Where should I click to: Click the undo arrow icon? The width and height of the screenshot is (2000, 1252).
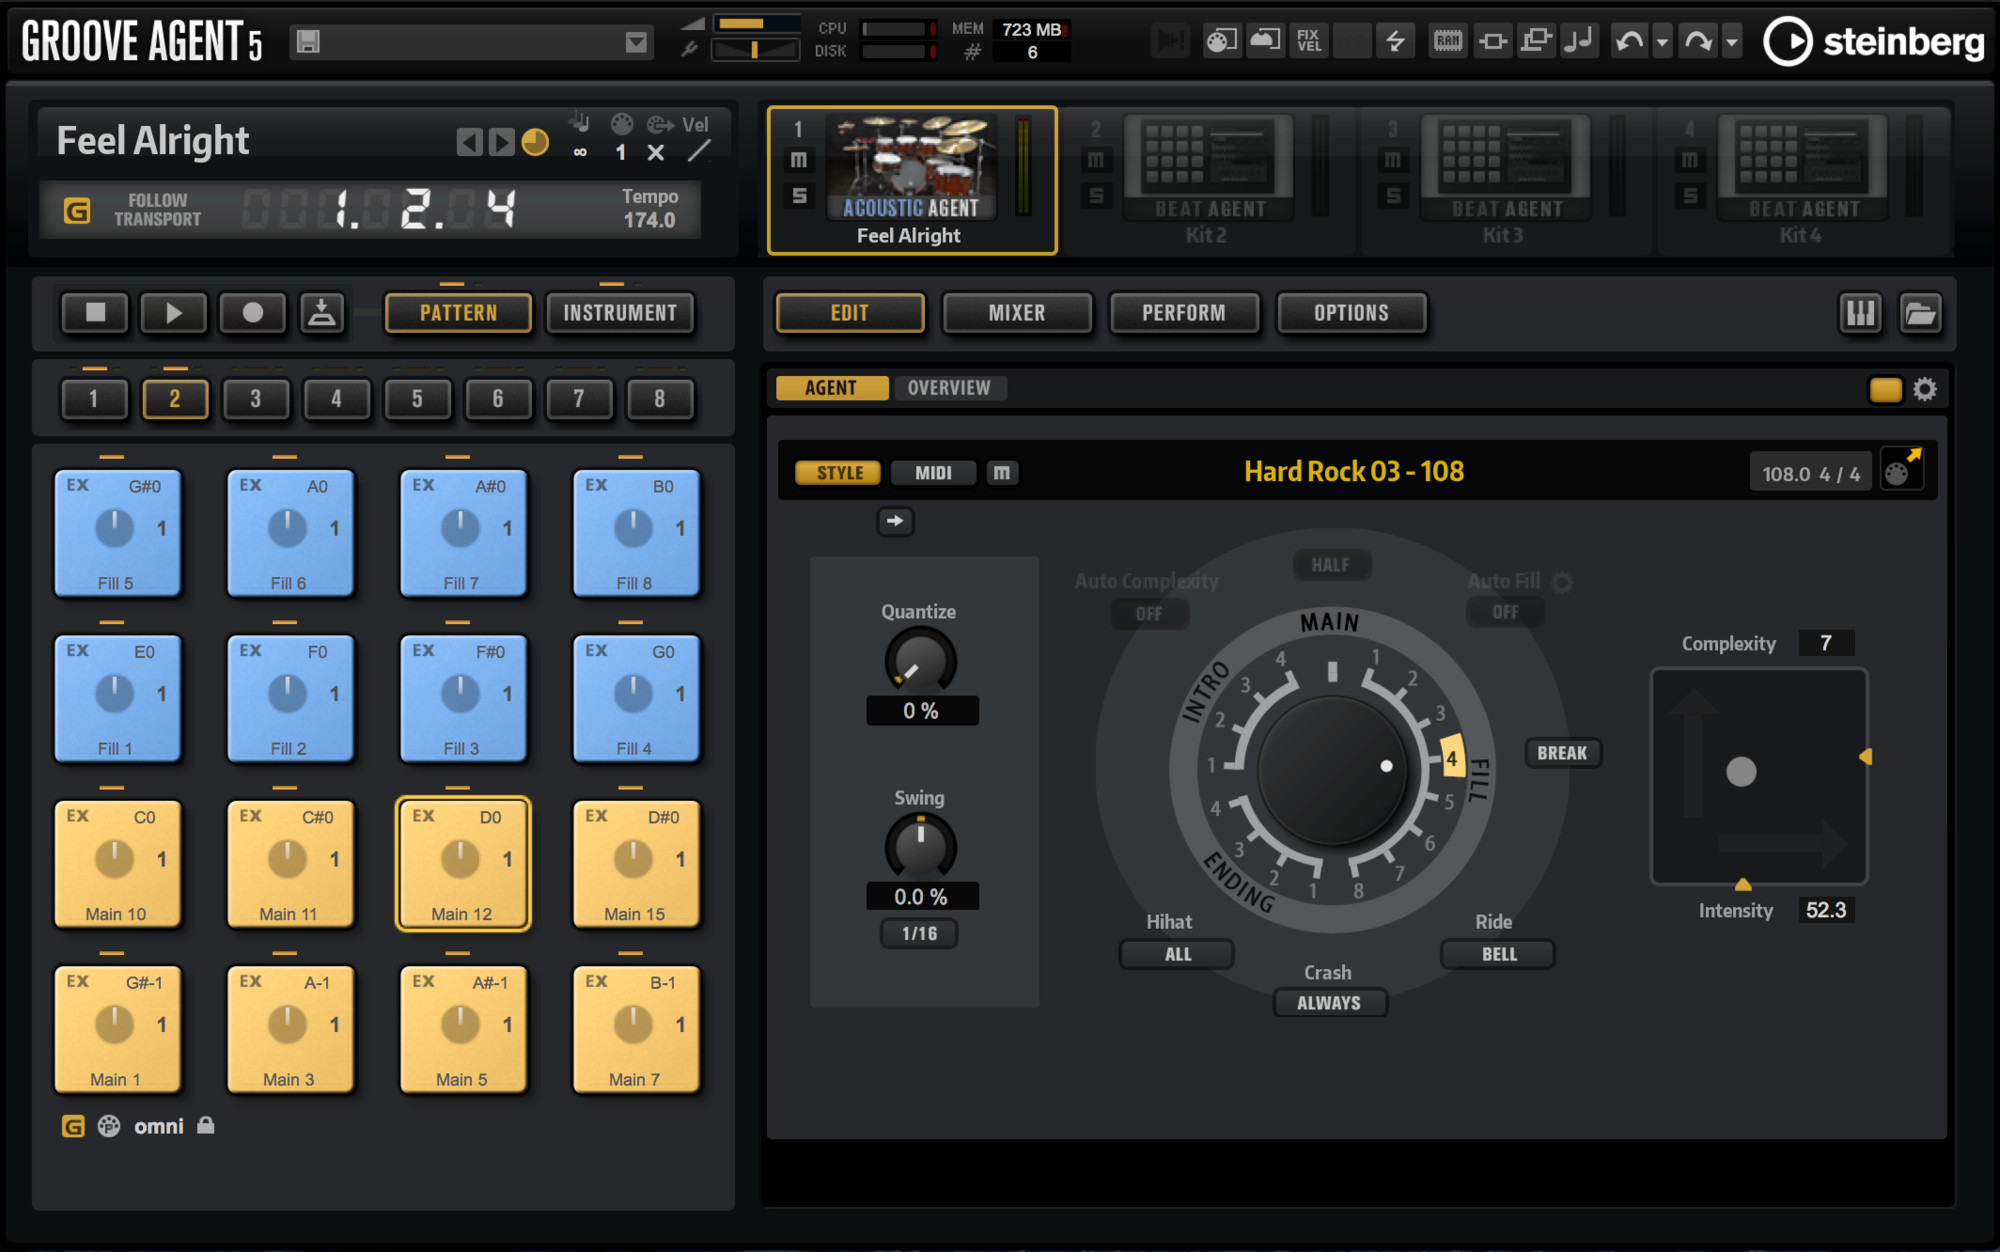click(x=1629, y=41)
